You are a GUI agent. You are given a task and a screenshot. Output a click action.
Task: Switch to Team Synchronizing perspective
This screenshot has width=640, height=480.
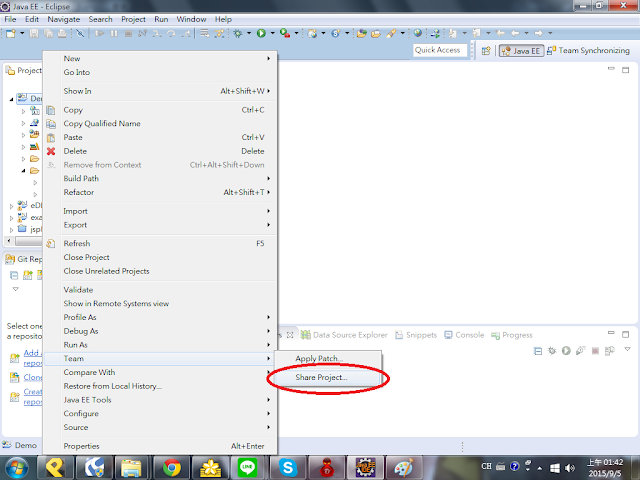point(588,51)
